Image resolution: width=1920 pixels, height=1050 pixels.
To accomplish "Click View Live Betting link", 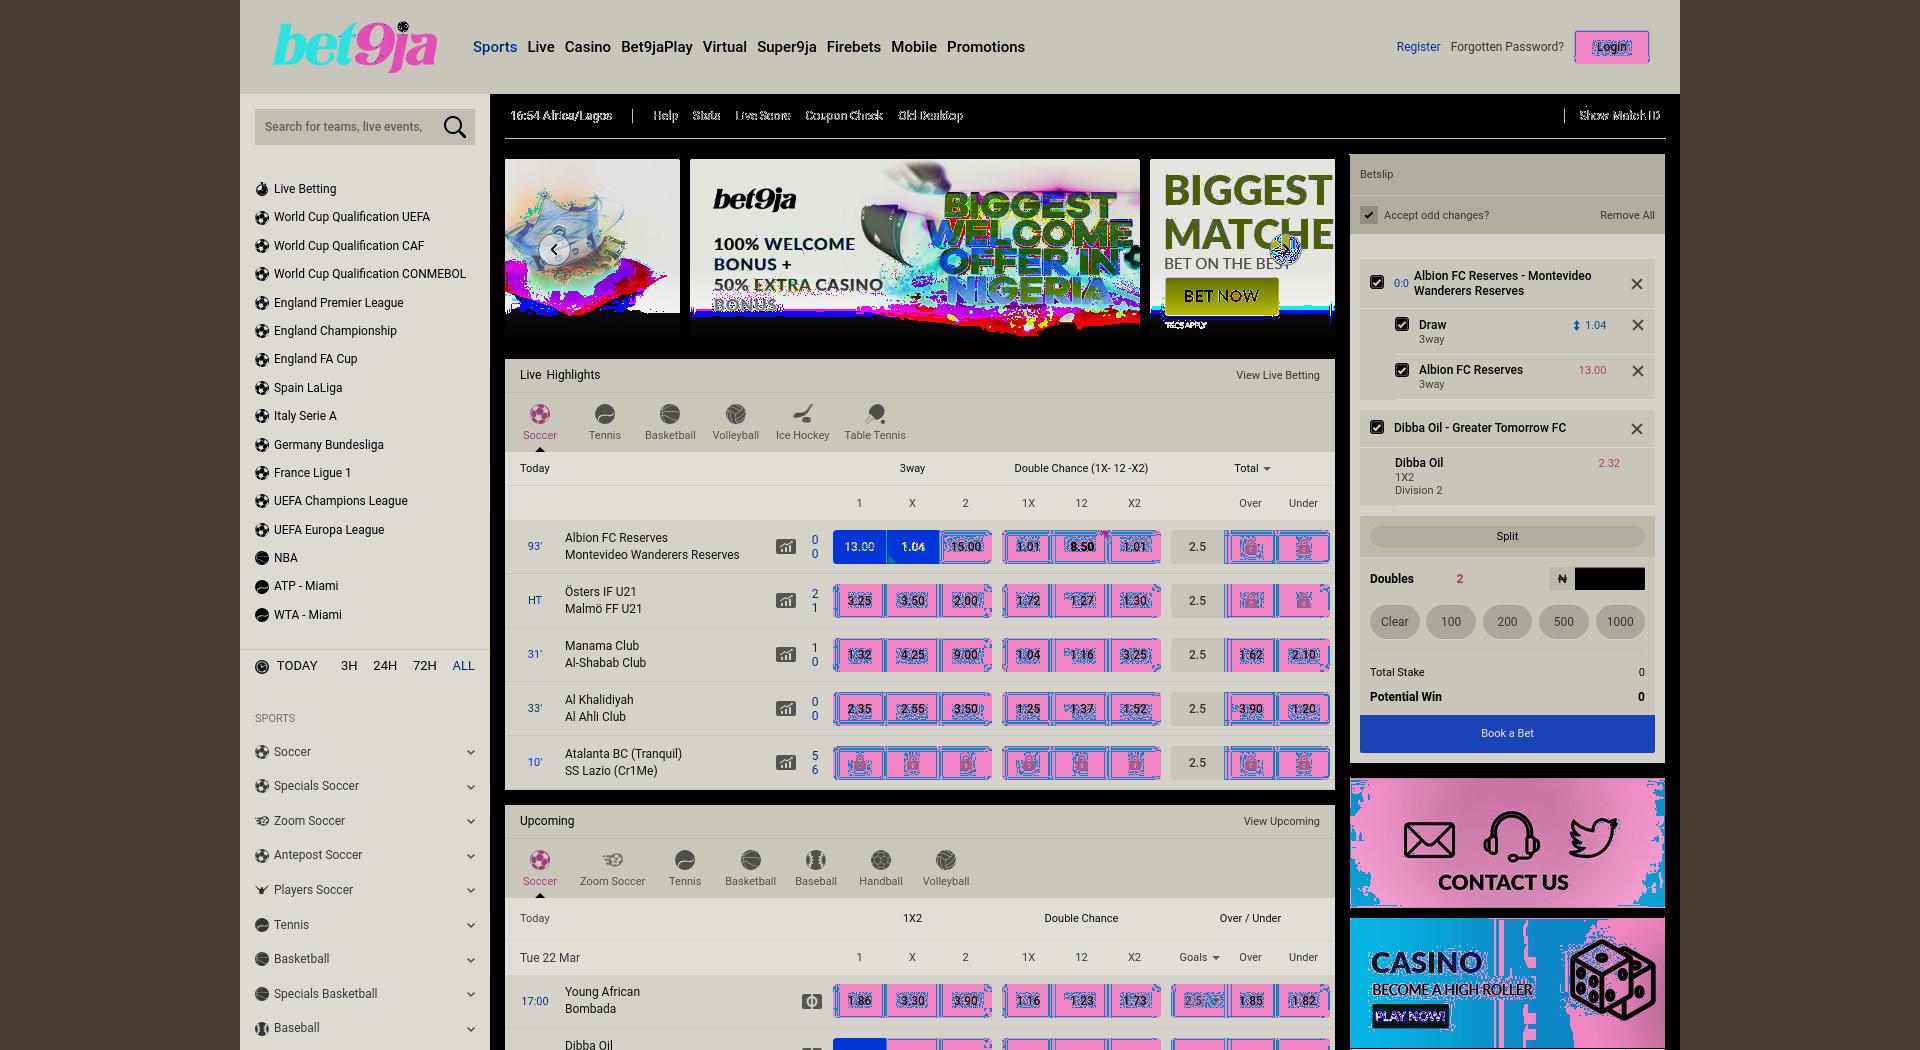I will click(x=1277, y=375).
